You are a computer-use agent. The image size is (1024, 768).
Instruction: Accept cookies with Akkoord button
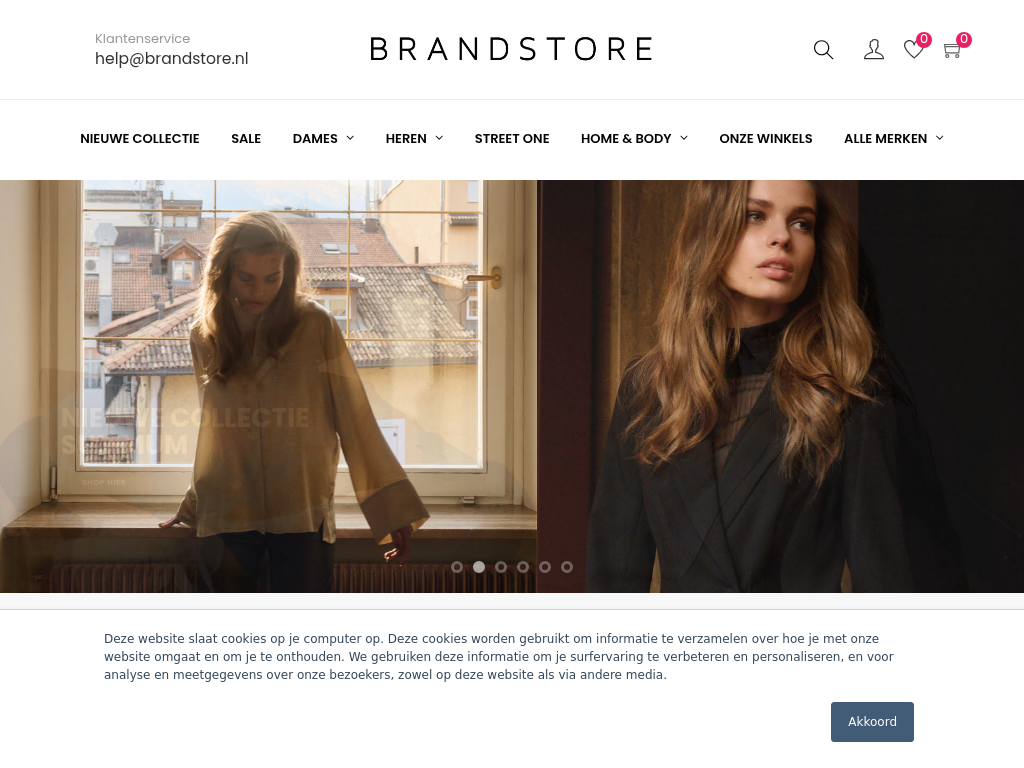(x=872, y=722)
